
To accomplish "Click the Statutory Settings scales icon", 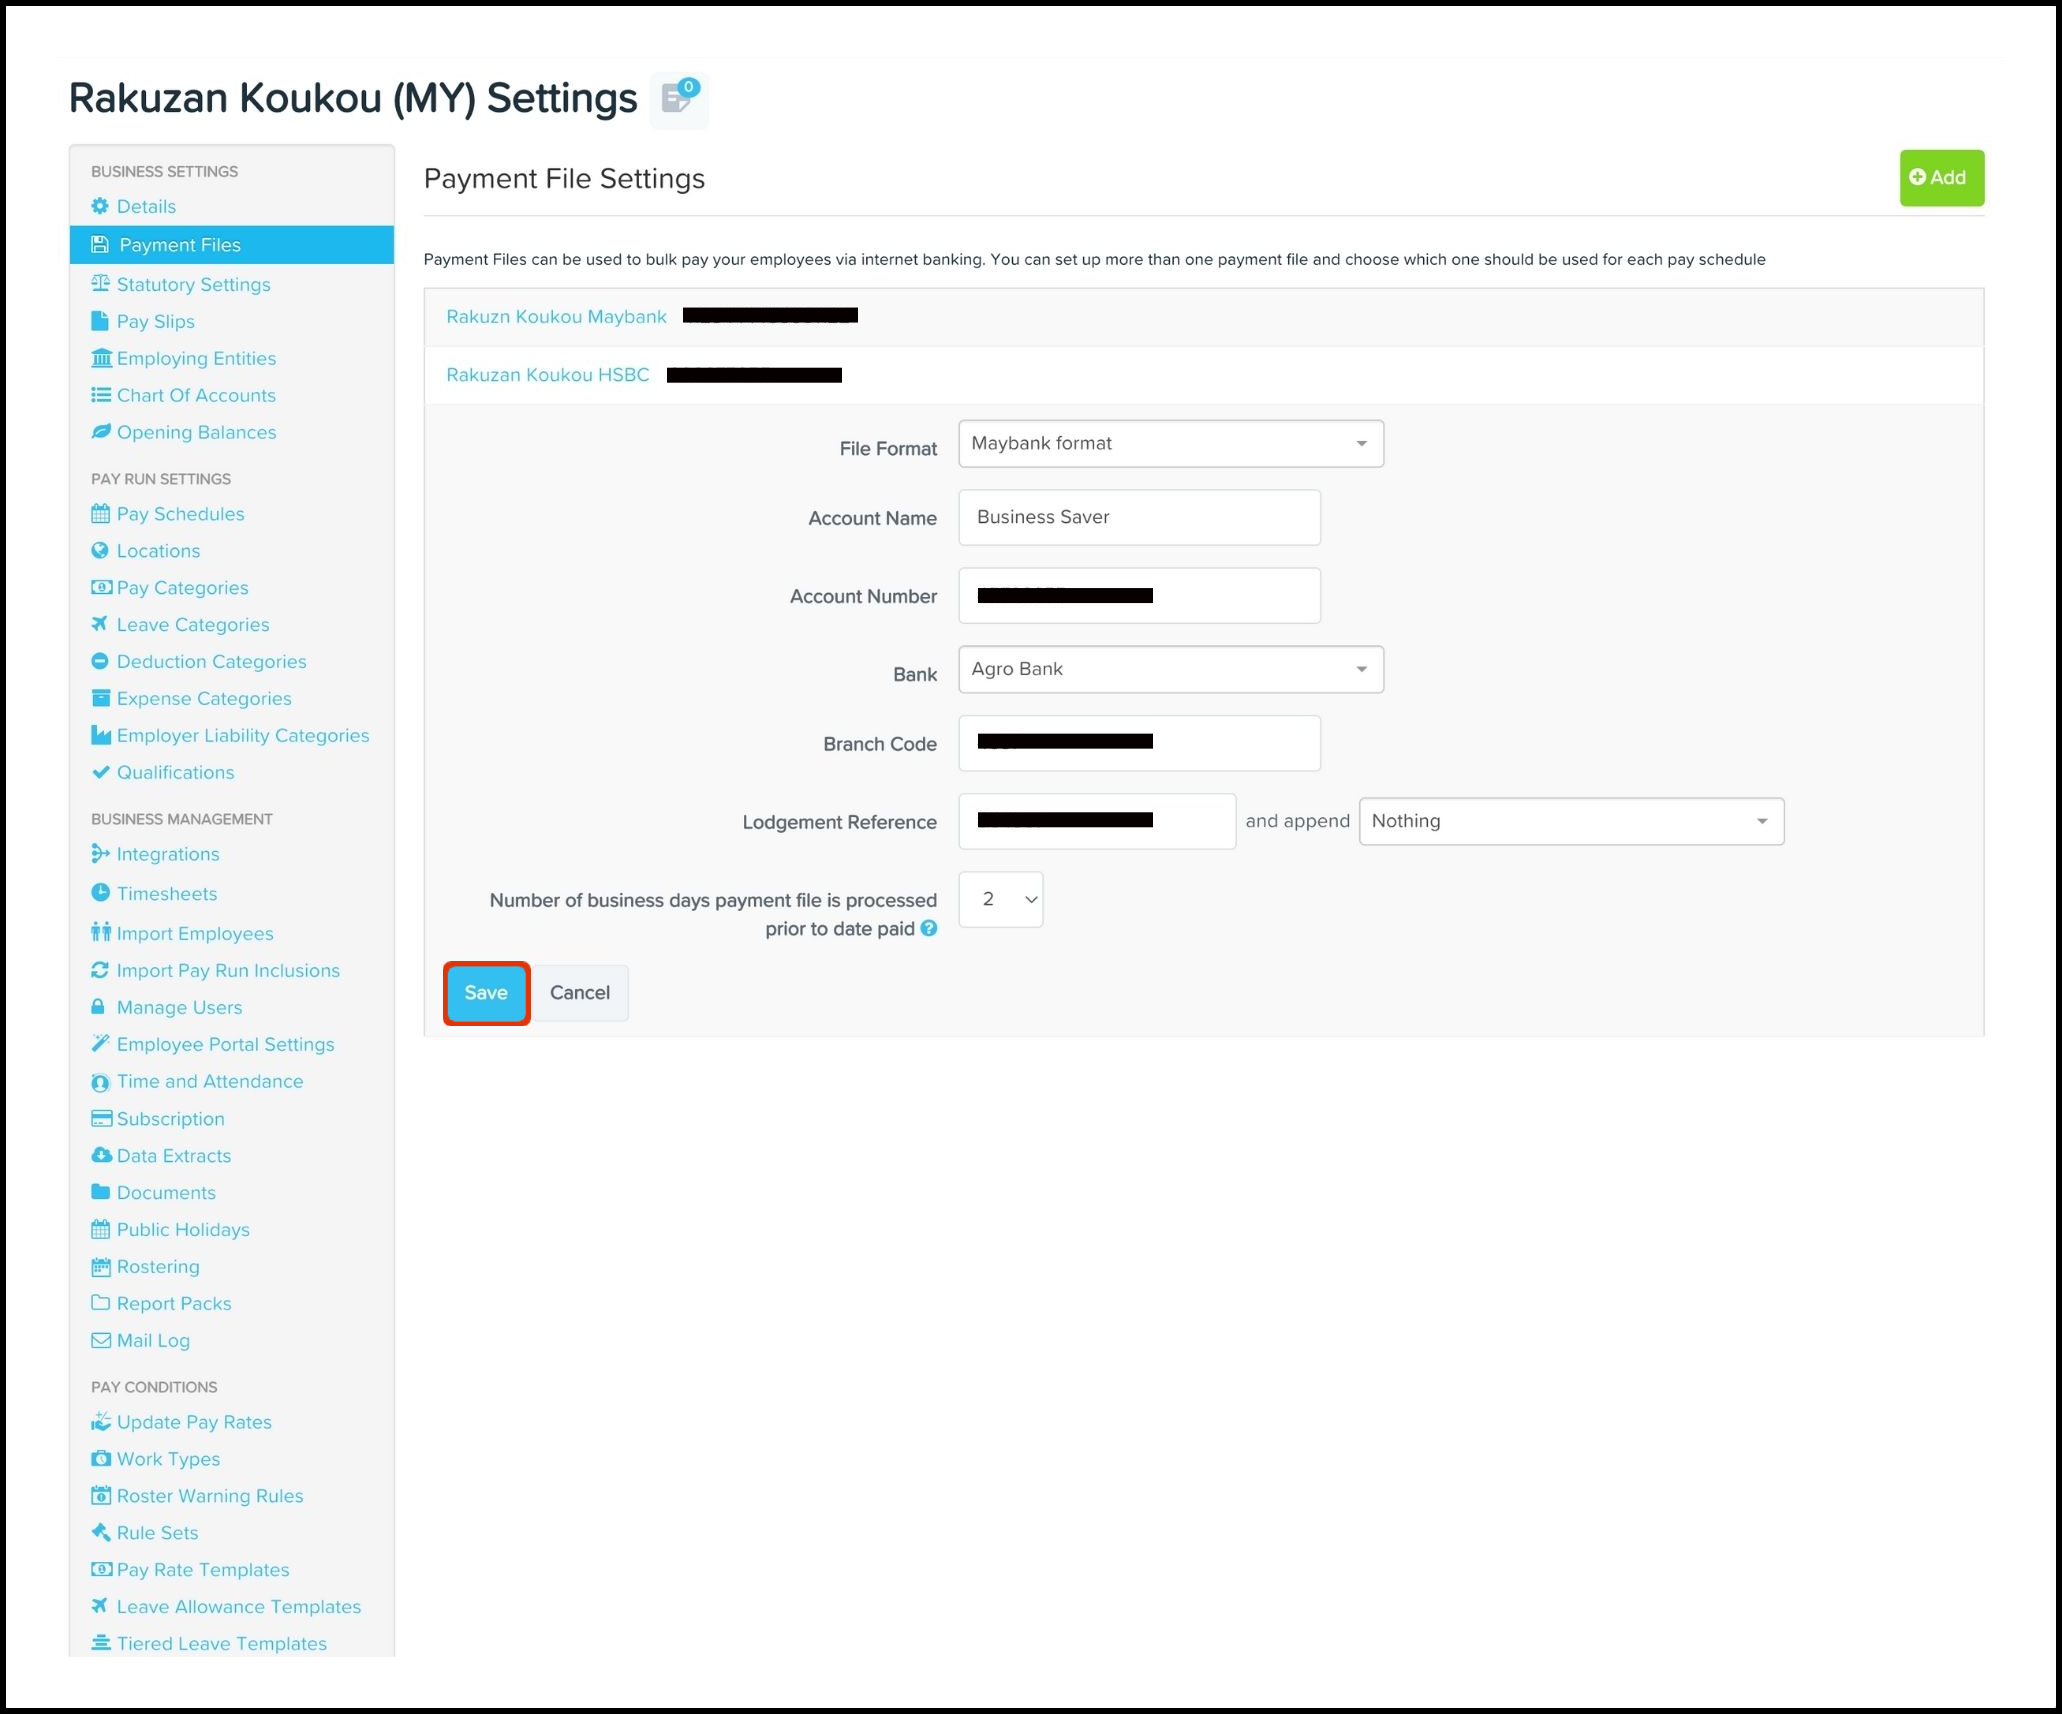I will click(x=100, y=284).
